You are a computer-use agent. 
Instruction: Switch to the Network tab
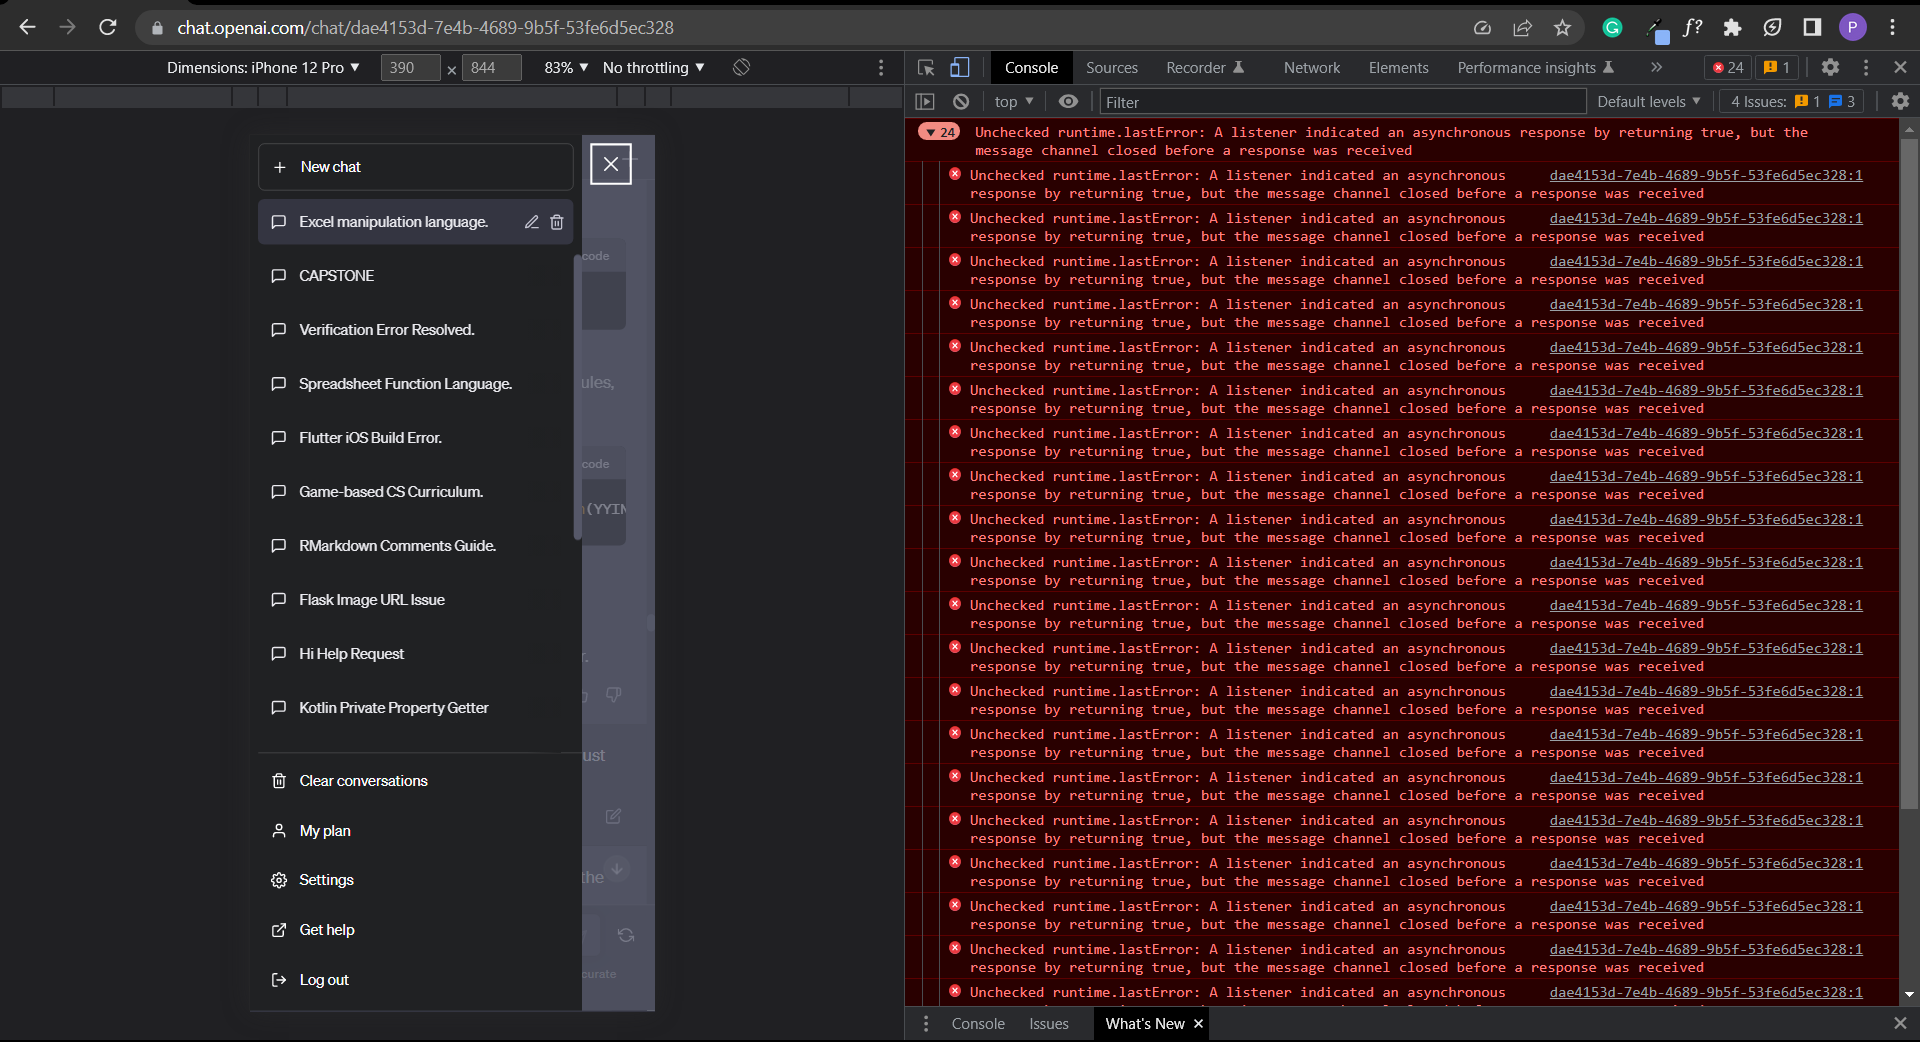tap(1310, 67)
